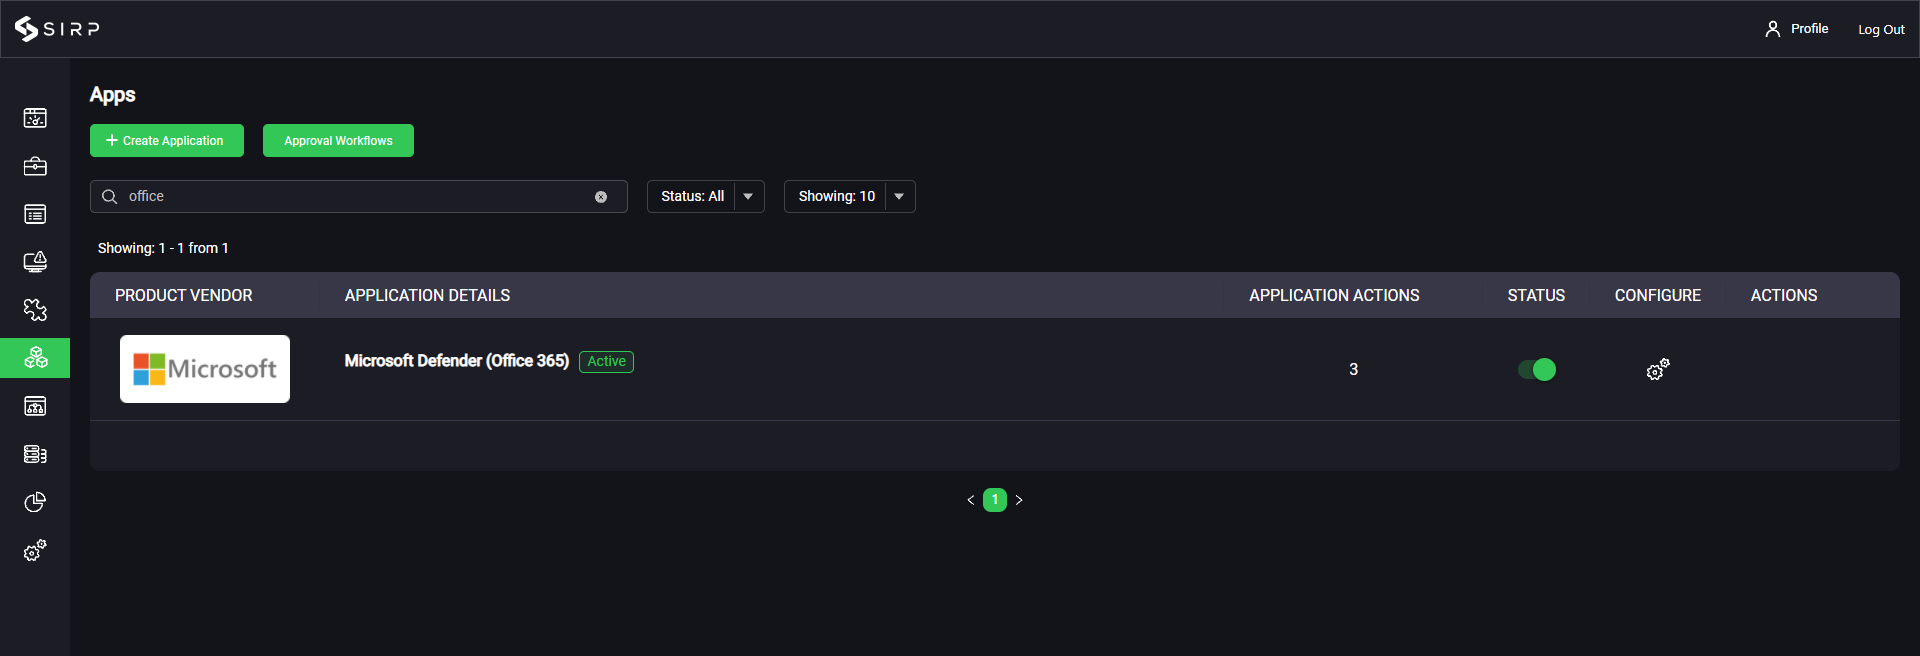Screen dimensions: 1920x656
Task: Open the Showing: 10 dropdown
Action: point(850,197)
